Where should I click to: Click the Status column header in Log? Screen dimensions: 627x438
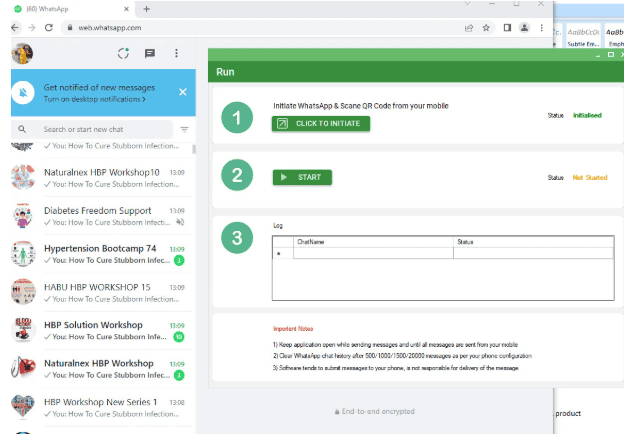coord(533,242)
